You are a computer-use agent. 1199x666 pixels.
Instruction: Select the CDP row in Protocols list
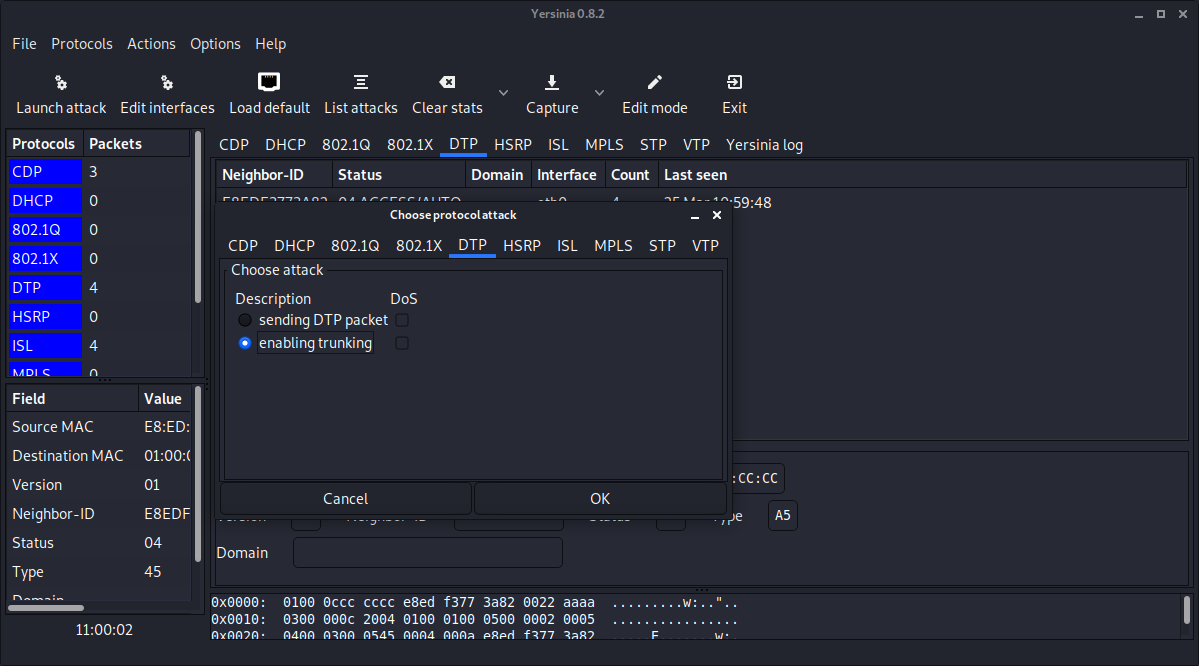(99, 171)
